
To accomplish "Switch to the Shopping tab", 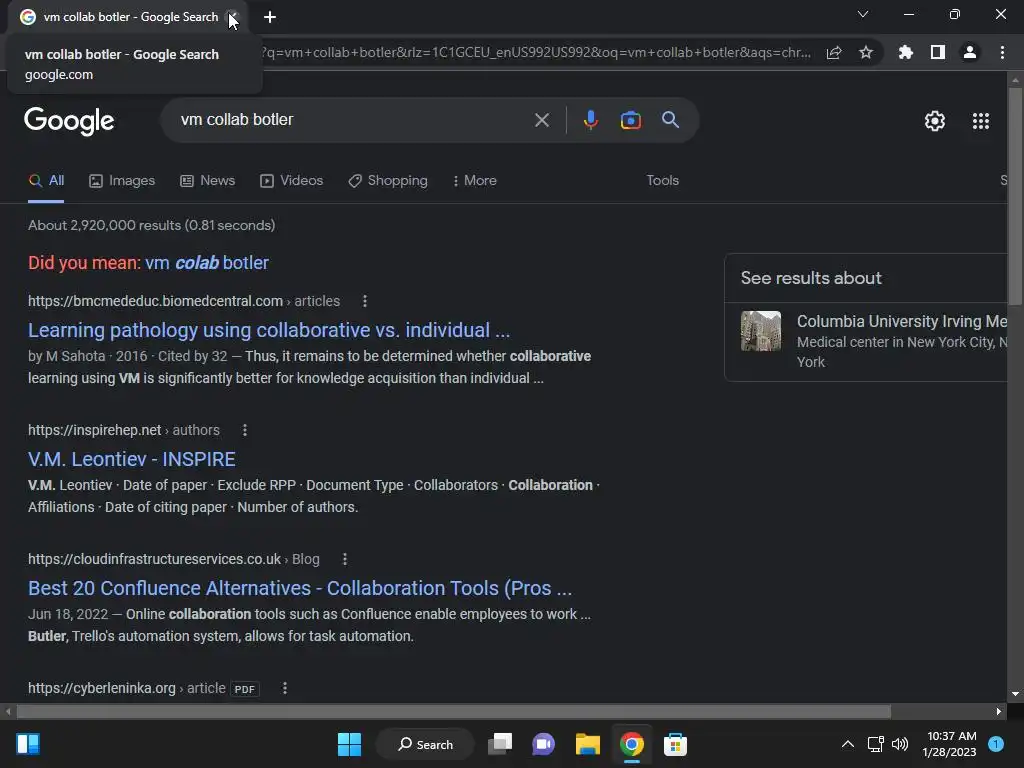I will (388, 181).
